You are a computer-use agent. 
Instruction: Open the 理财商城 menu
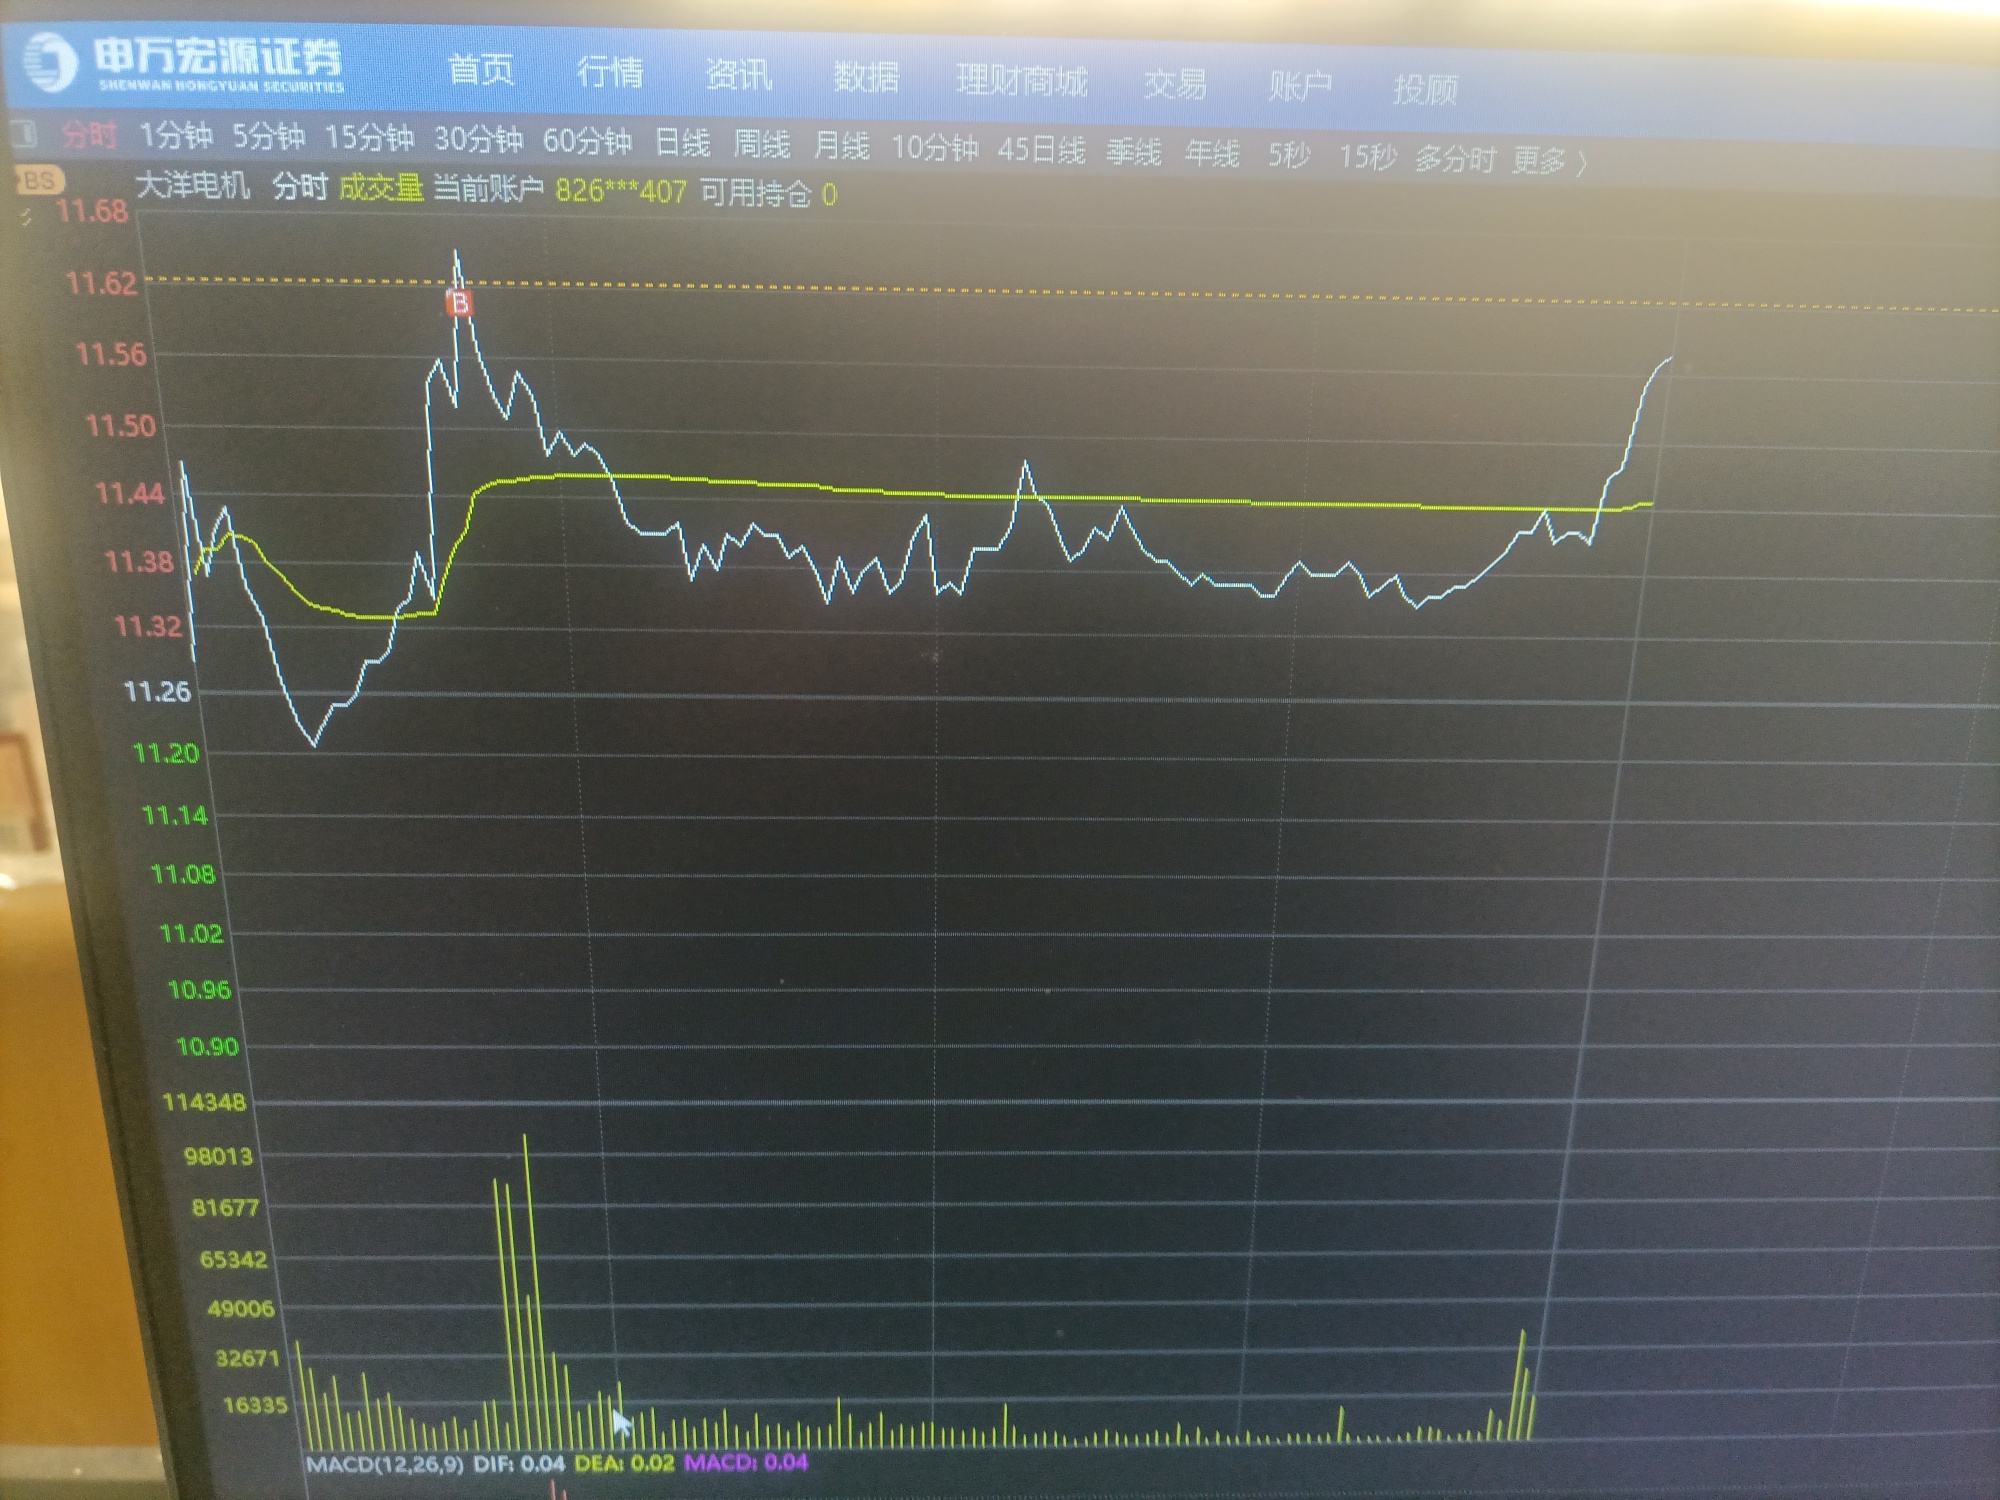tap(1021, 80)
